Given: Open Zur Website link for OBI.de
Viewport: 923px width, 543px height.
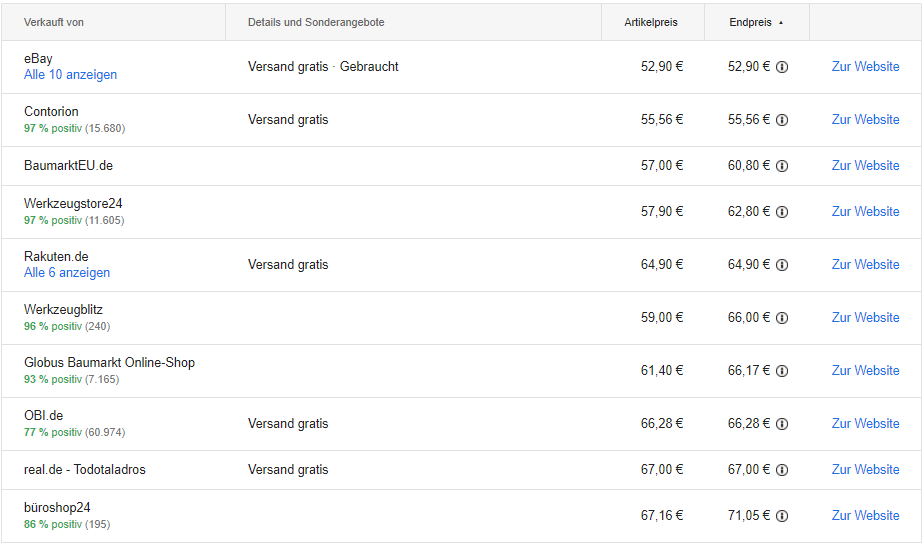Looking at the screenshot, I should click(865, 423).
